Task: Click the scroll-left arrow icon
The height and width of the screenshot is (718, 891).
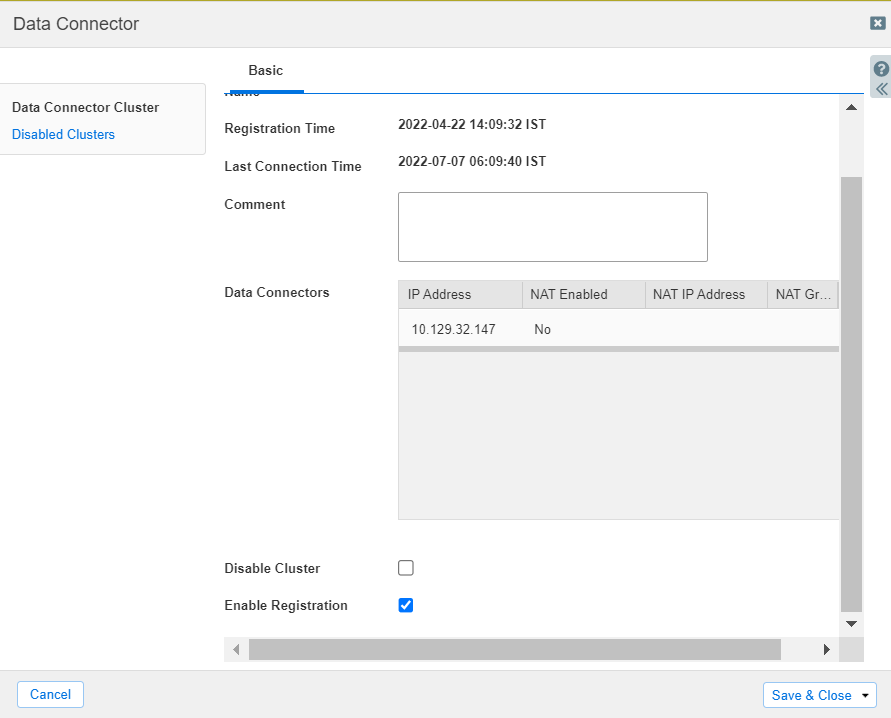Action: pos(235,648)
